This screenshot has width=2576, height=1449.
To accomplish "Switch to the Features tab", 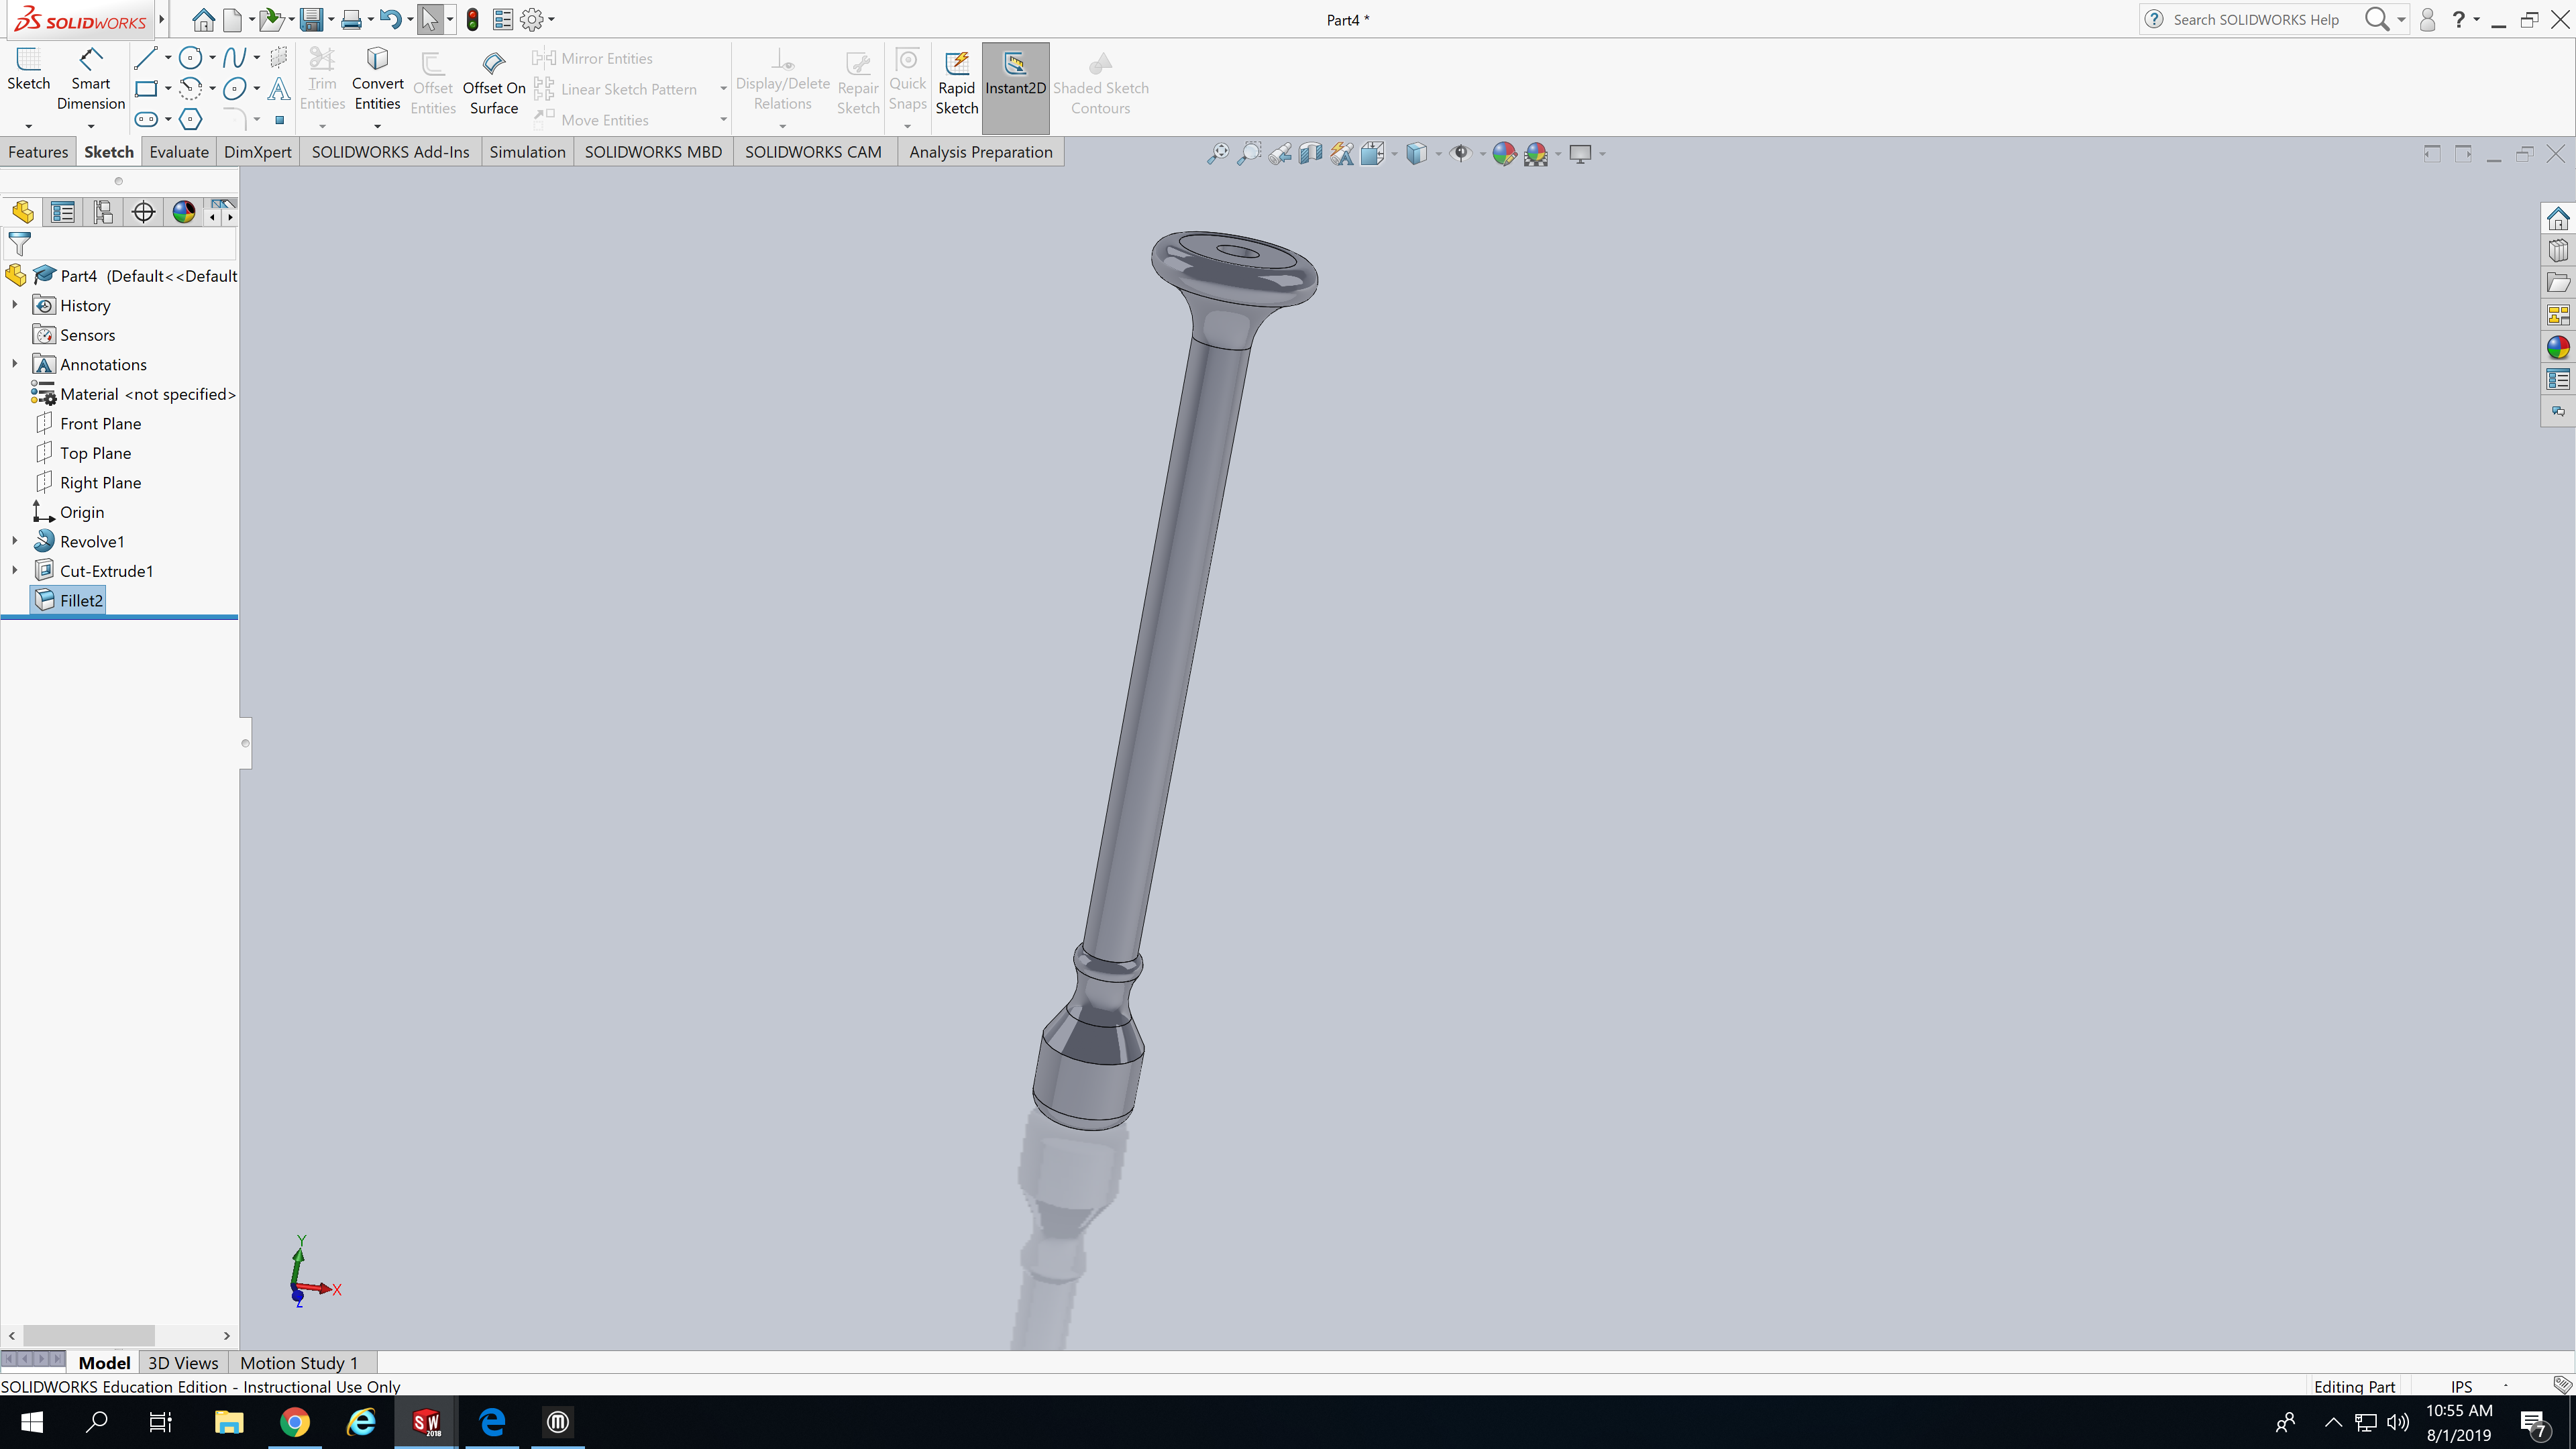I will point(38,152).
